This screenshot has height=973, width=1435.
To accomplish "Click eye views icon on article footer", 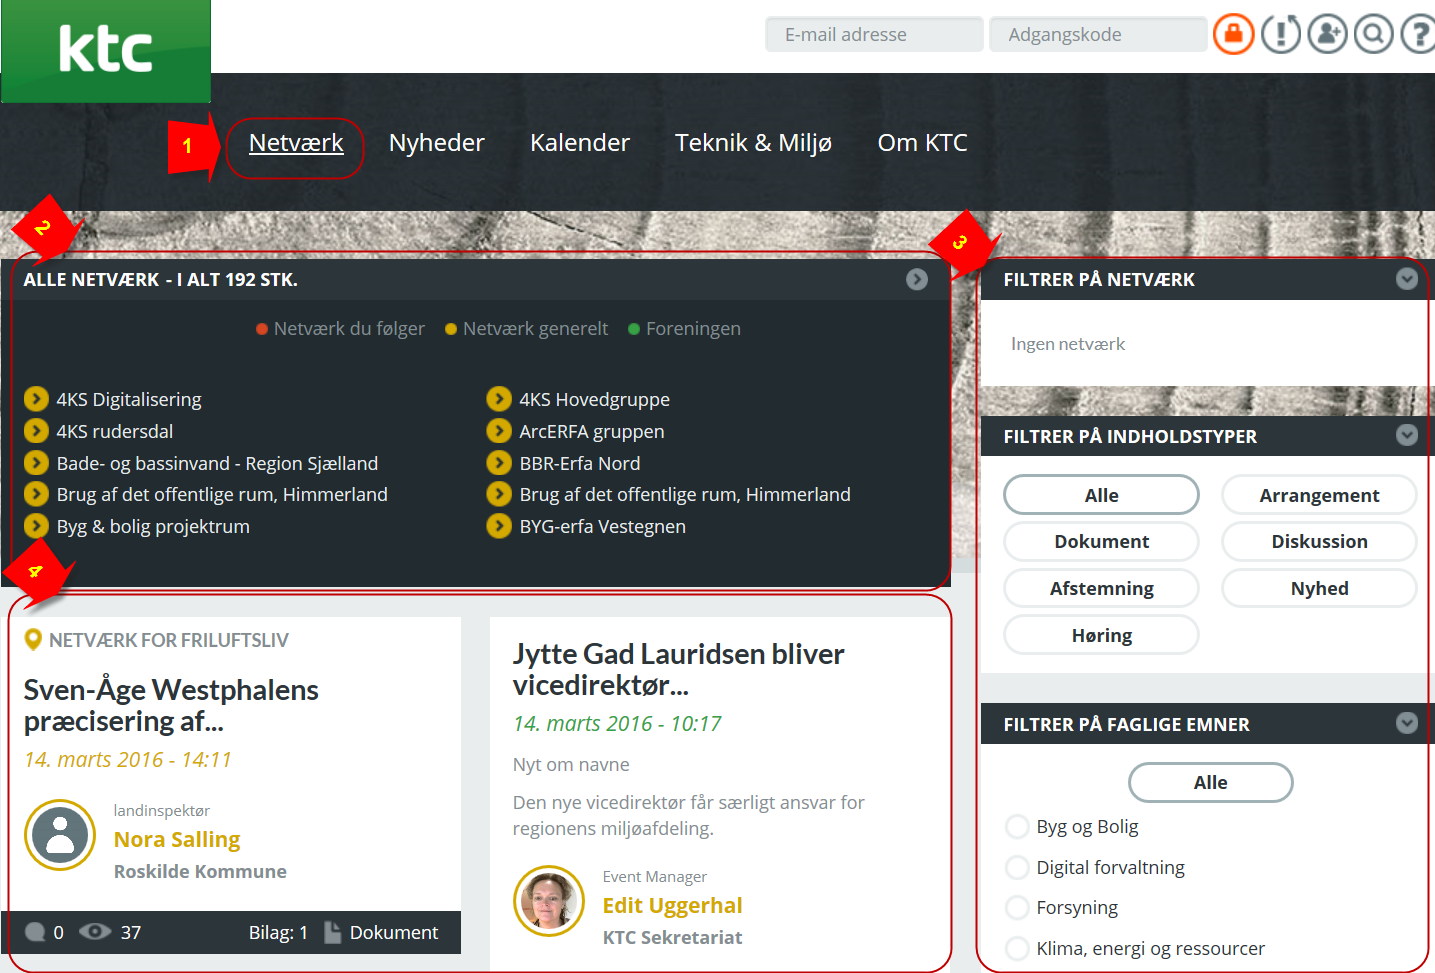I will coord(95,932).
